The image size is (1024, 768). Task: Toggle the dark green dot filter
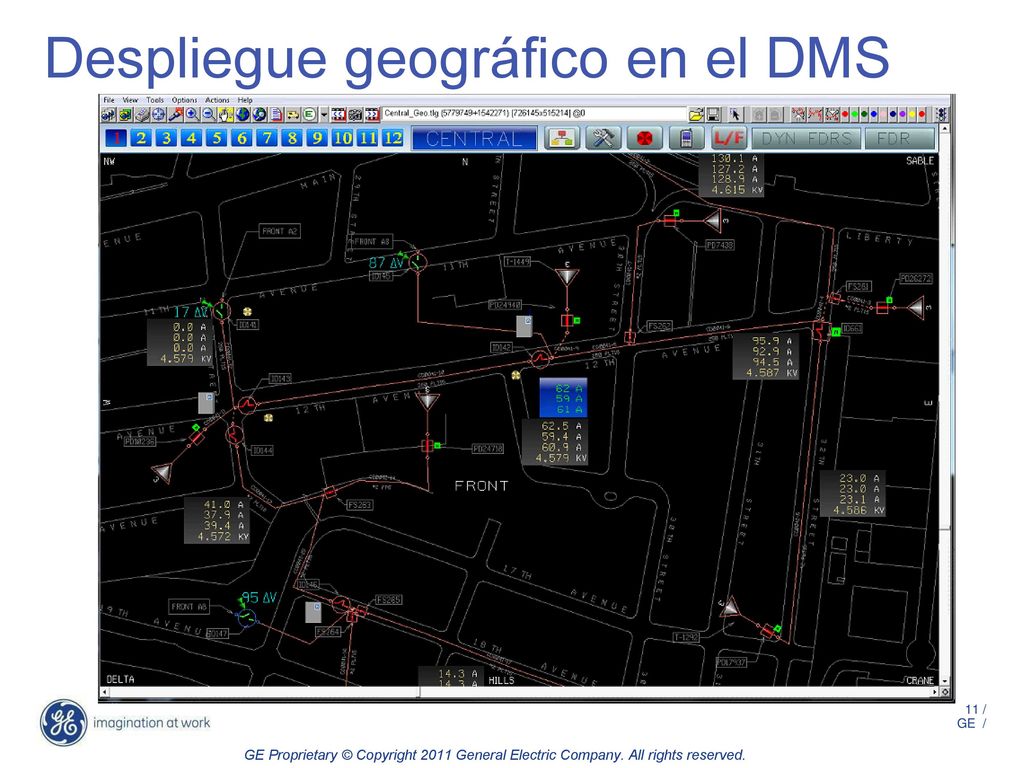tap(864, 114)
